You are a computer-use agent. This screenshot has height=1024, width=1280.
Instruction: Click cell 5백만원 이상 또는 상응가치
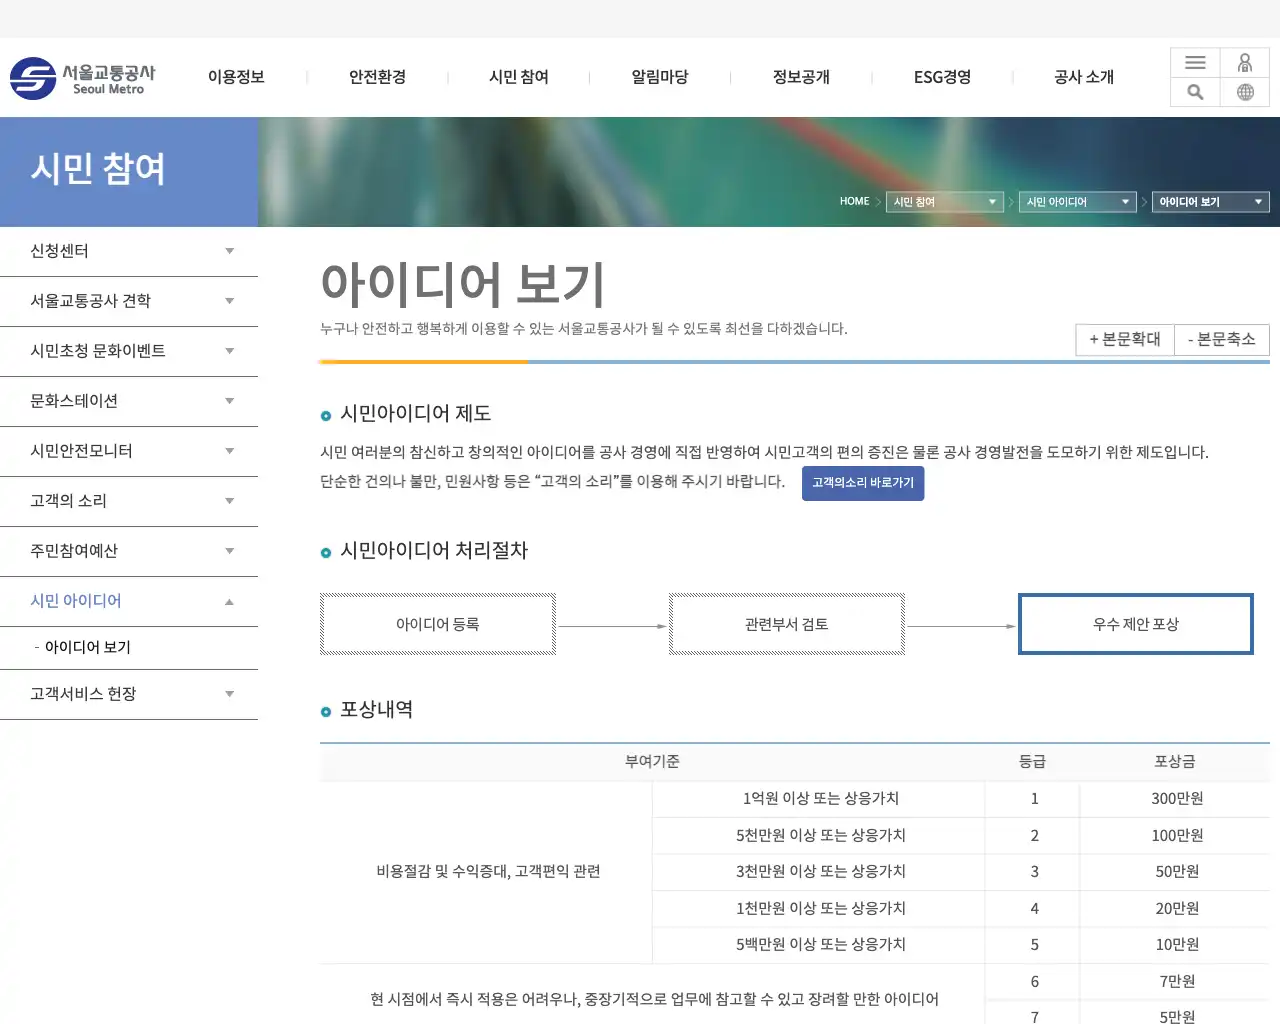point(820,945)
